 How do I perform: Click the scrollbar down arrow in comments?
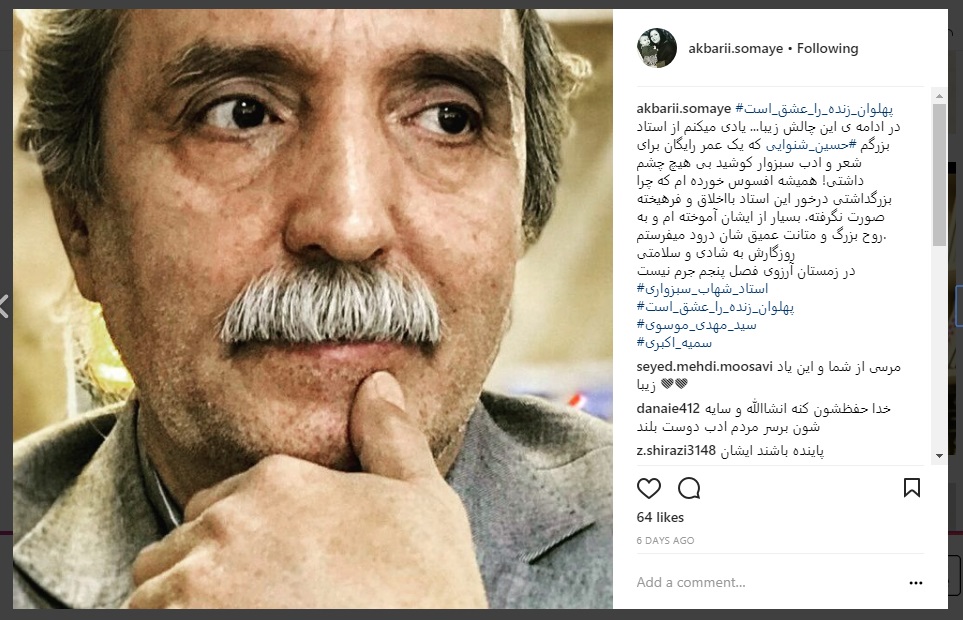click(x=939, y=455)
